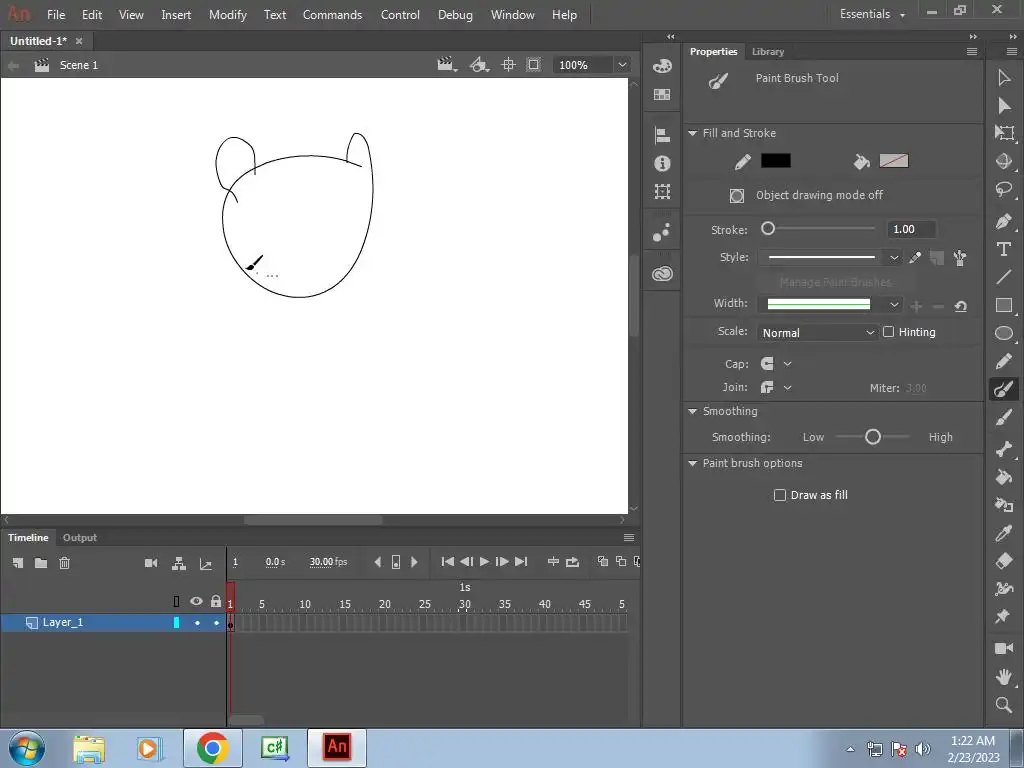The height and width of the screenshot is (768, 1024).
Task: Open Google Chrome from the taskbar
Action: click(x=212, y=747)
